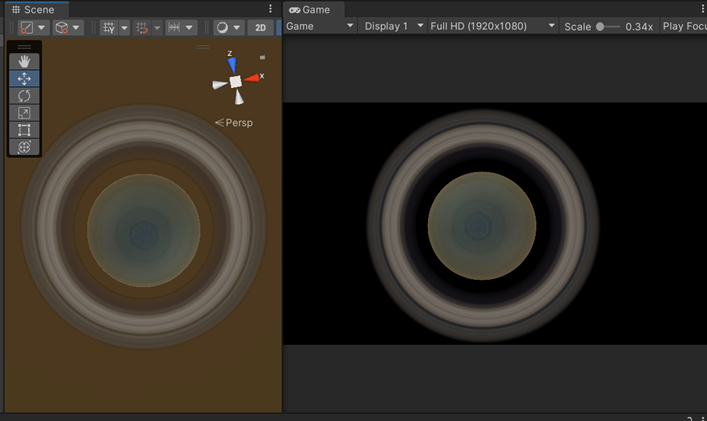Click the center cube of orientation gizmo
The image size is (707, 421).
[235, 82]
